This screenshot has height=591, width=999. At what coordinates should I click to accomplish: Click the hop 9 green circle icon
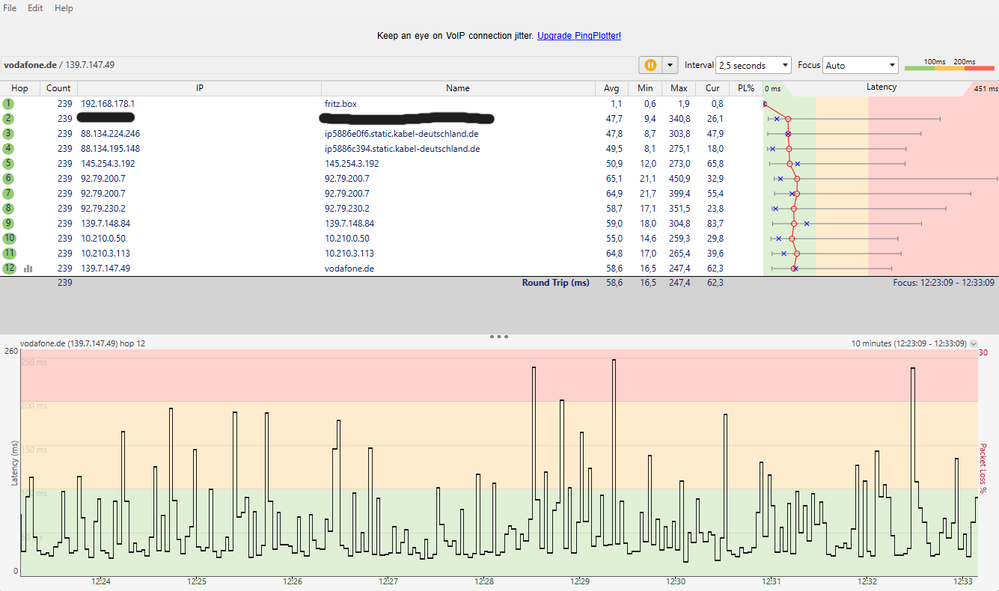[8, 223]
